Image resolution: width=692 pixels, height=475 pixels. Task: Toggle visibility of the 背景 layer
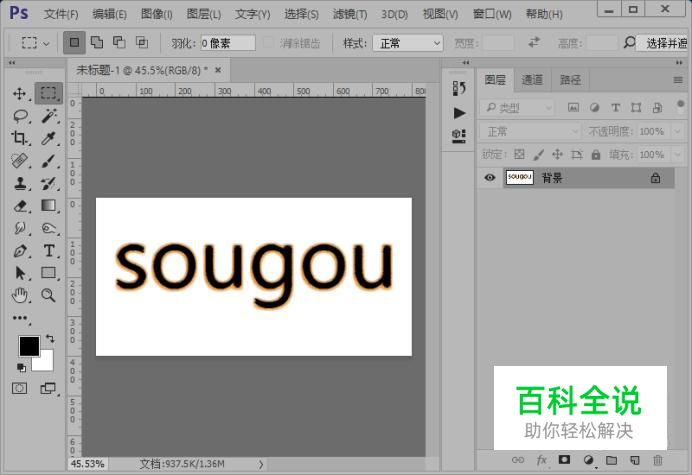[x=489, y=178]
